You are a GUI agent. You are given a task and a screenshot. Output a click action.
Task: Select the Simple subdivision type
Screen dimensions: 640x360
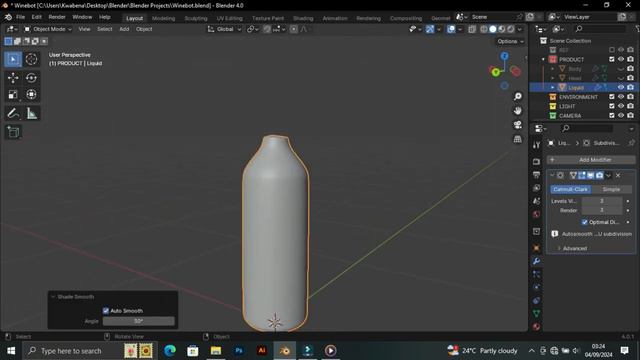click(611, 189)
